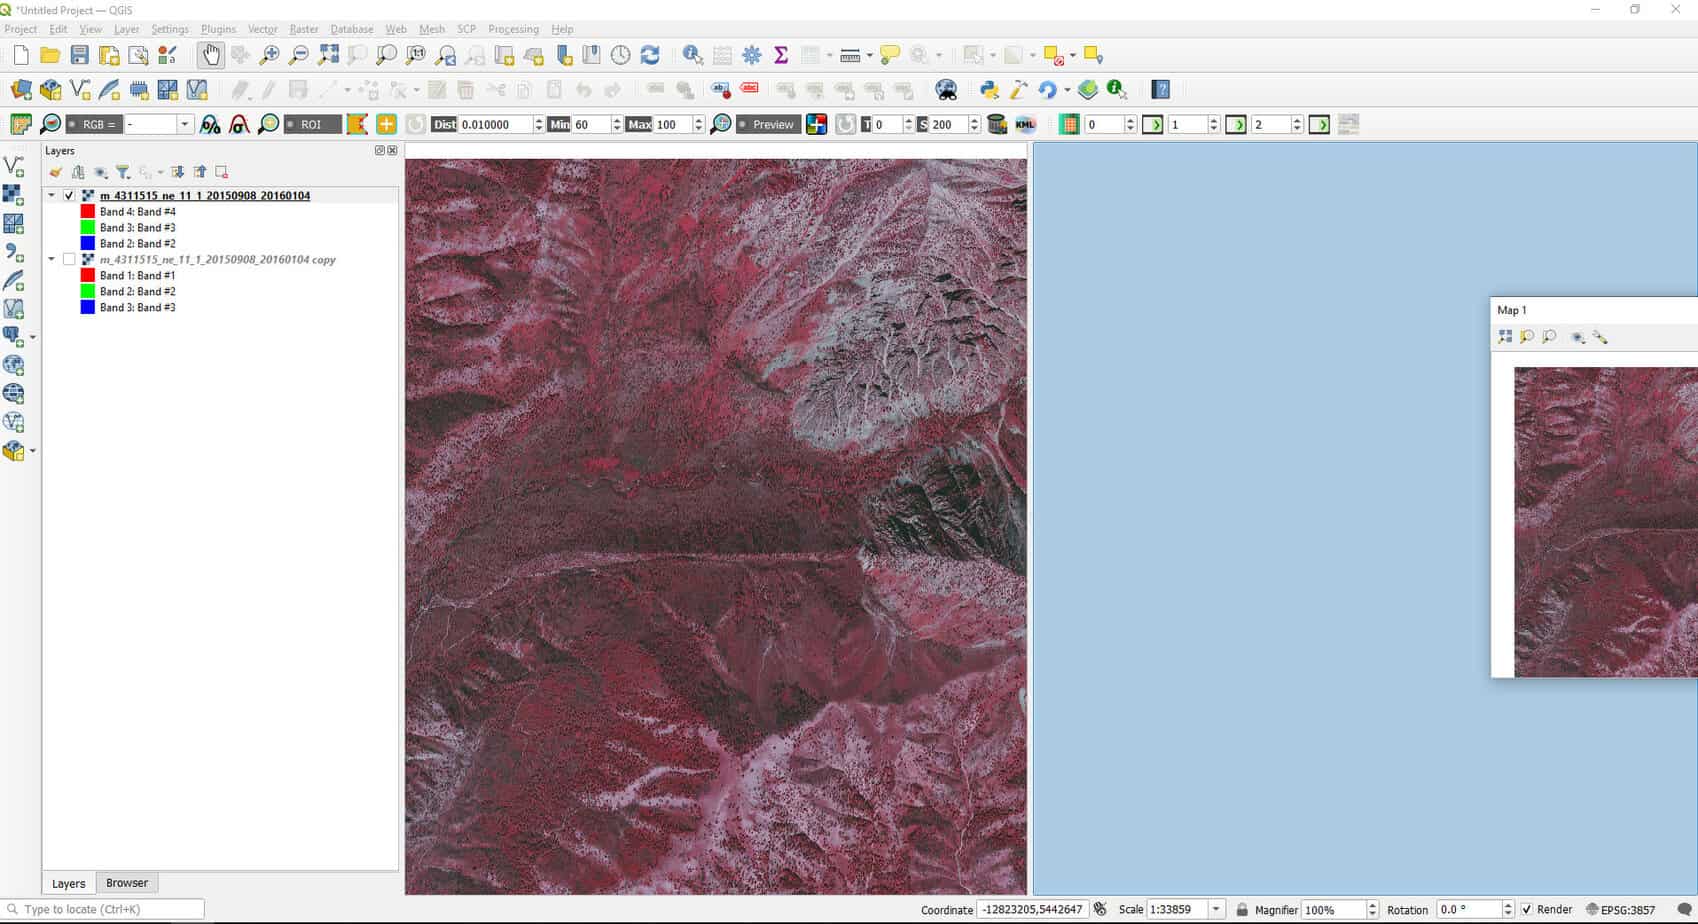Click the filter legend icon in Layers panel

tap(120, 171)
